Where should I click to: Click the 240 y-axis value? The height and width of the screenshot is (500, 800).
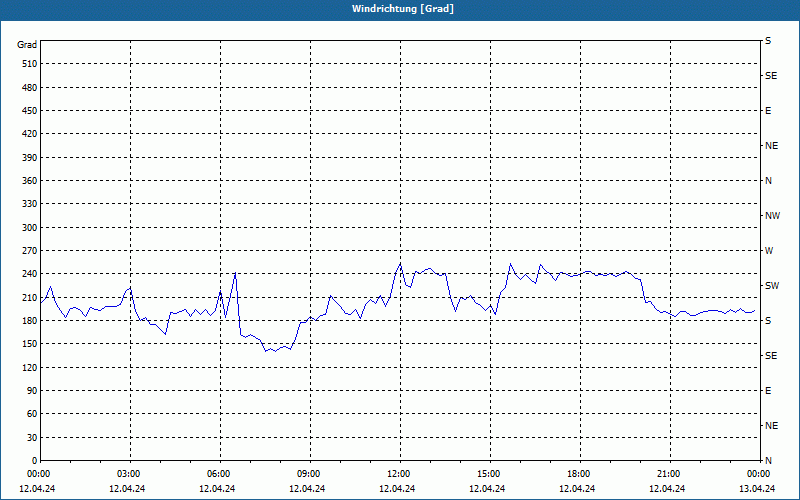pyautogui.click(x=30, y=274)
